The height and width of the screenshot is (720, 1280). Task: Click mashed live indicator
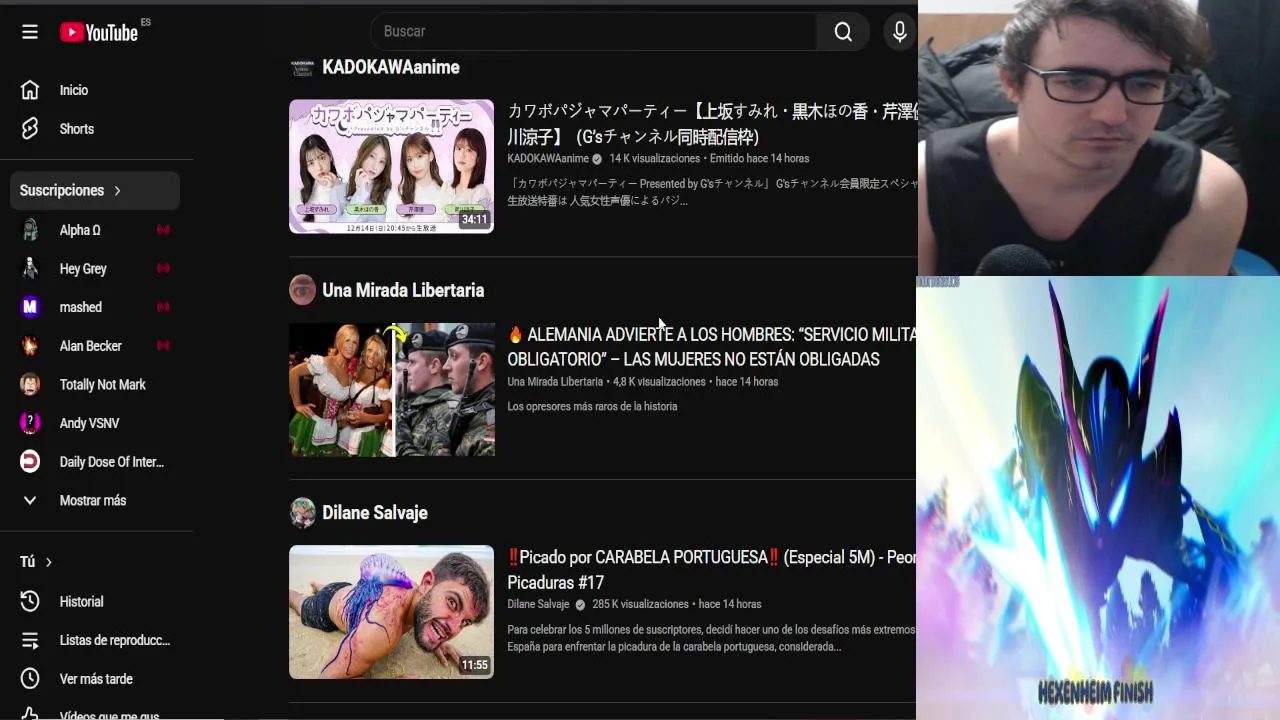click(x=163, y=307)
